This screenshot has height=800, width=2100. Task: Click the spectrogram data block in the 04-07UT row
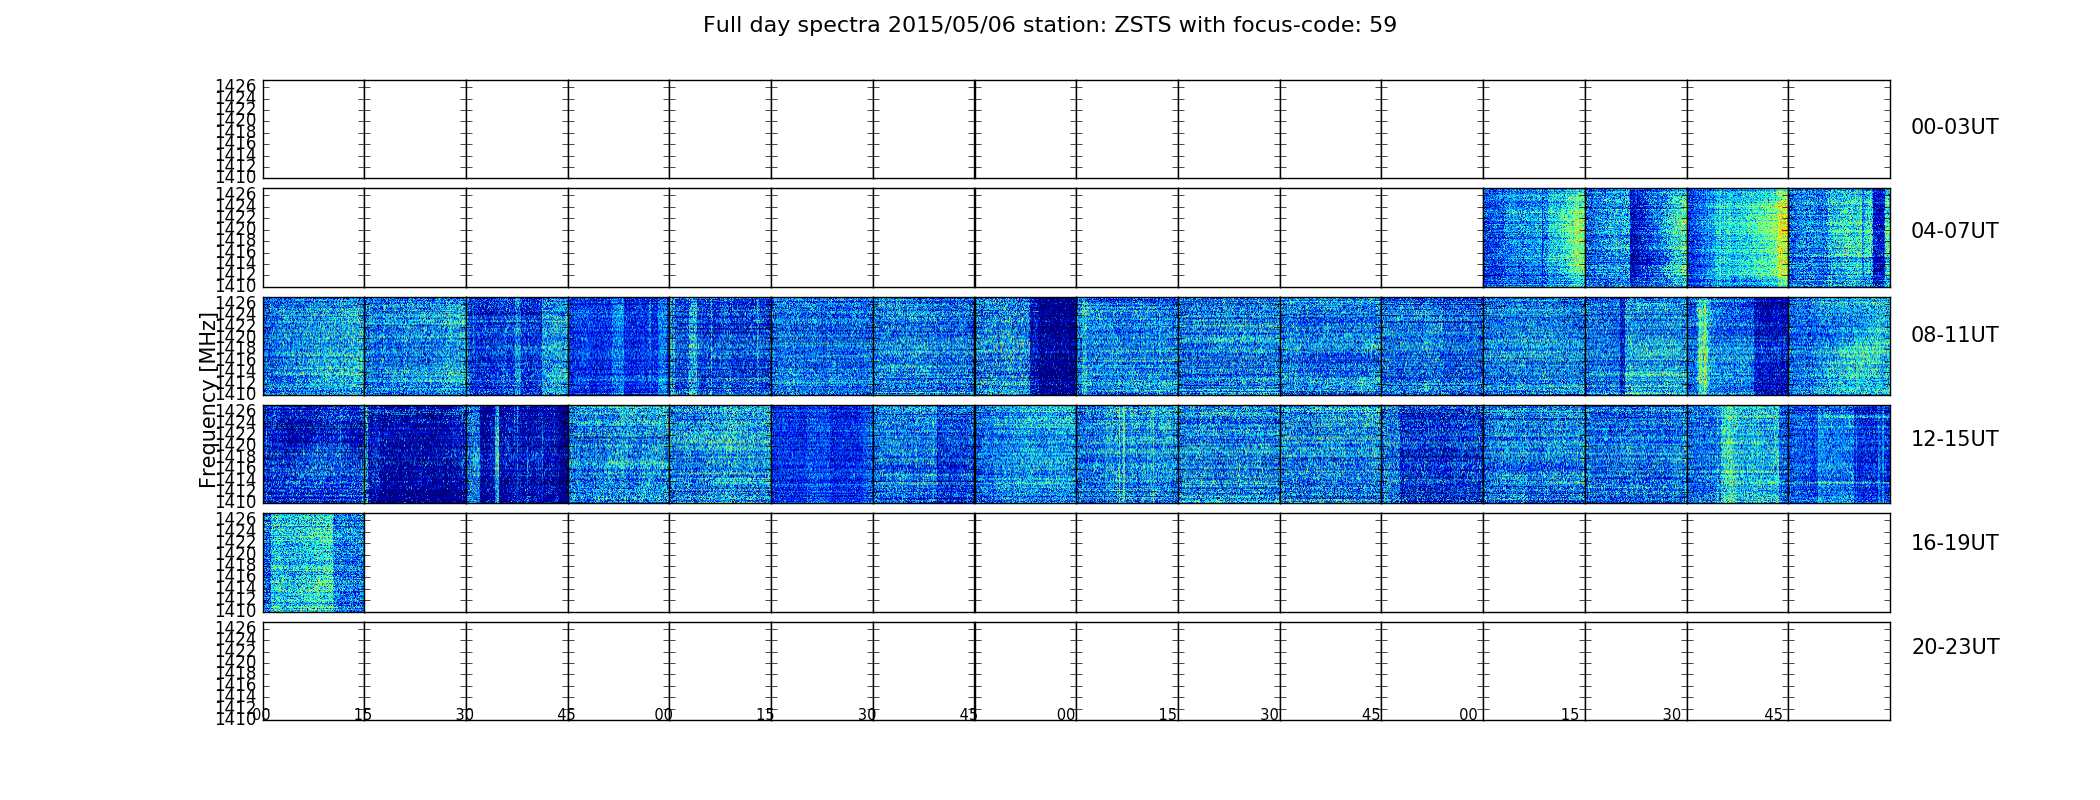tap(1686, 238)
